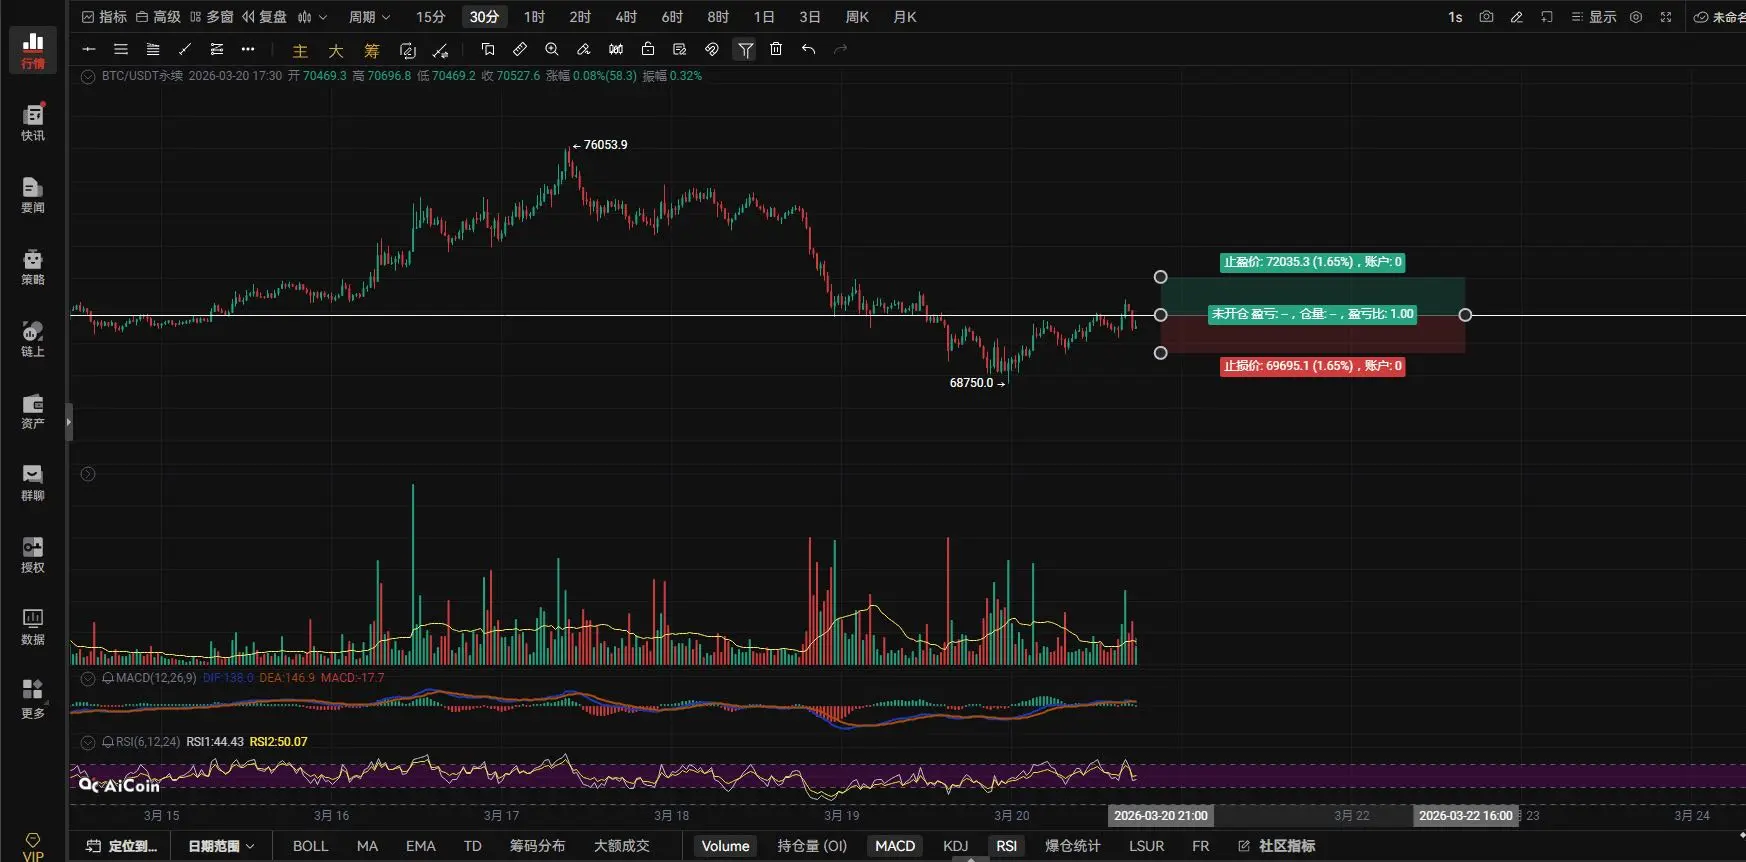Click the take-profit handle circle of position tool
The height and width of the screenshot is (862, 1746).
[1160, 277]
